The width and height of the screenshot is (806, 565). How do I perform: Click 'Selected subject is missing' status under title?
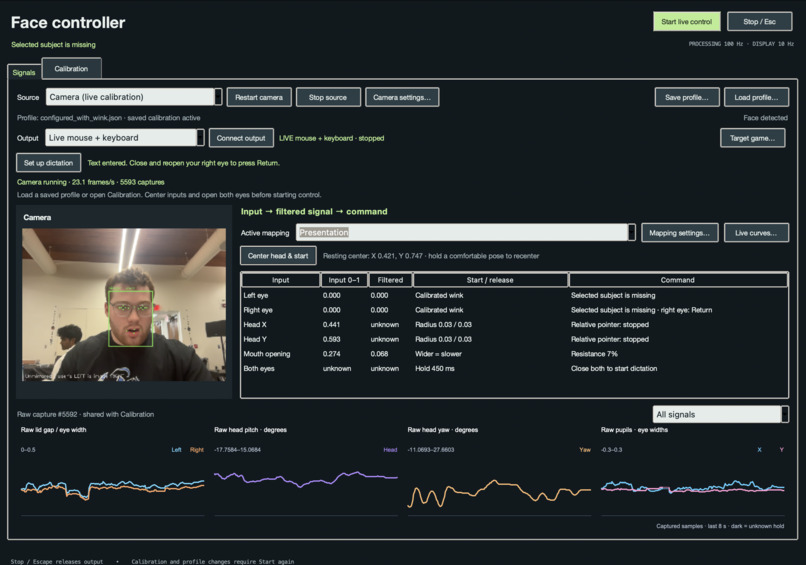pos(53,45)
